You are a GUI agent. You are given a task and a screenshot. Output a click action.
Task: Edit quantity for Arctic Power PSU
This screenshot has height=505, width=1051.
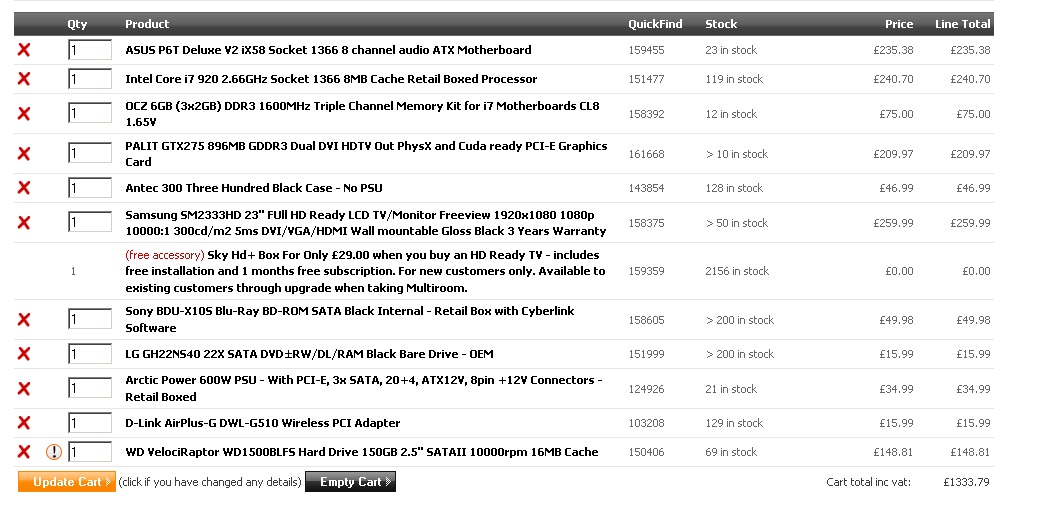coord(90,388)
